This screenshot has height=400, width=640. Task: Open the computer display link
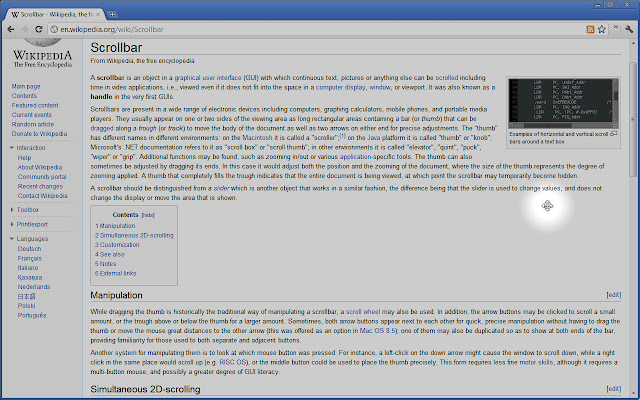click(x=341, y=87)
